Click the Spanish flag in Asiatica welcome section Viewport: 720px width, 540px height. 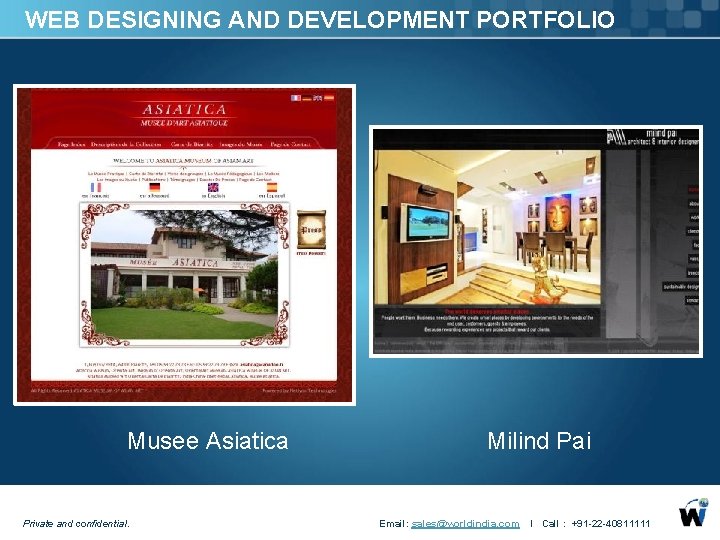(272, 187)
